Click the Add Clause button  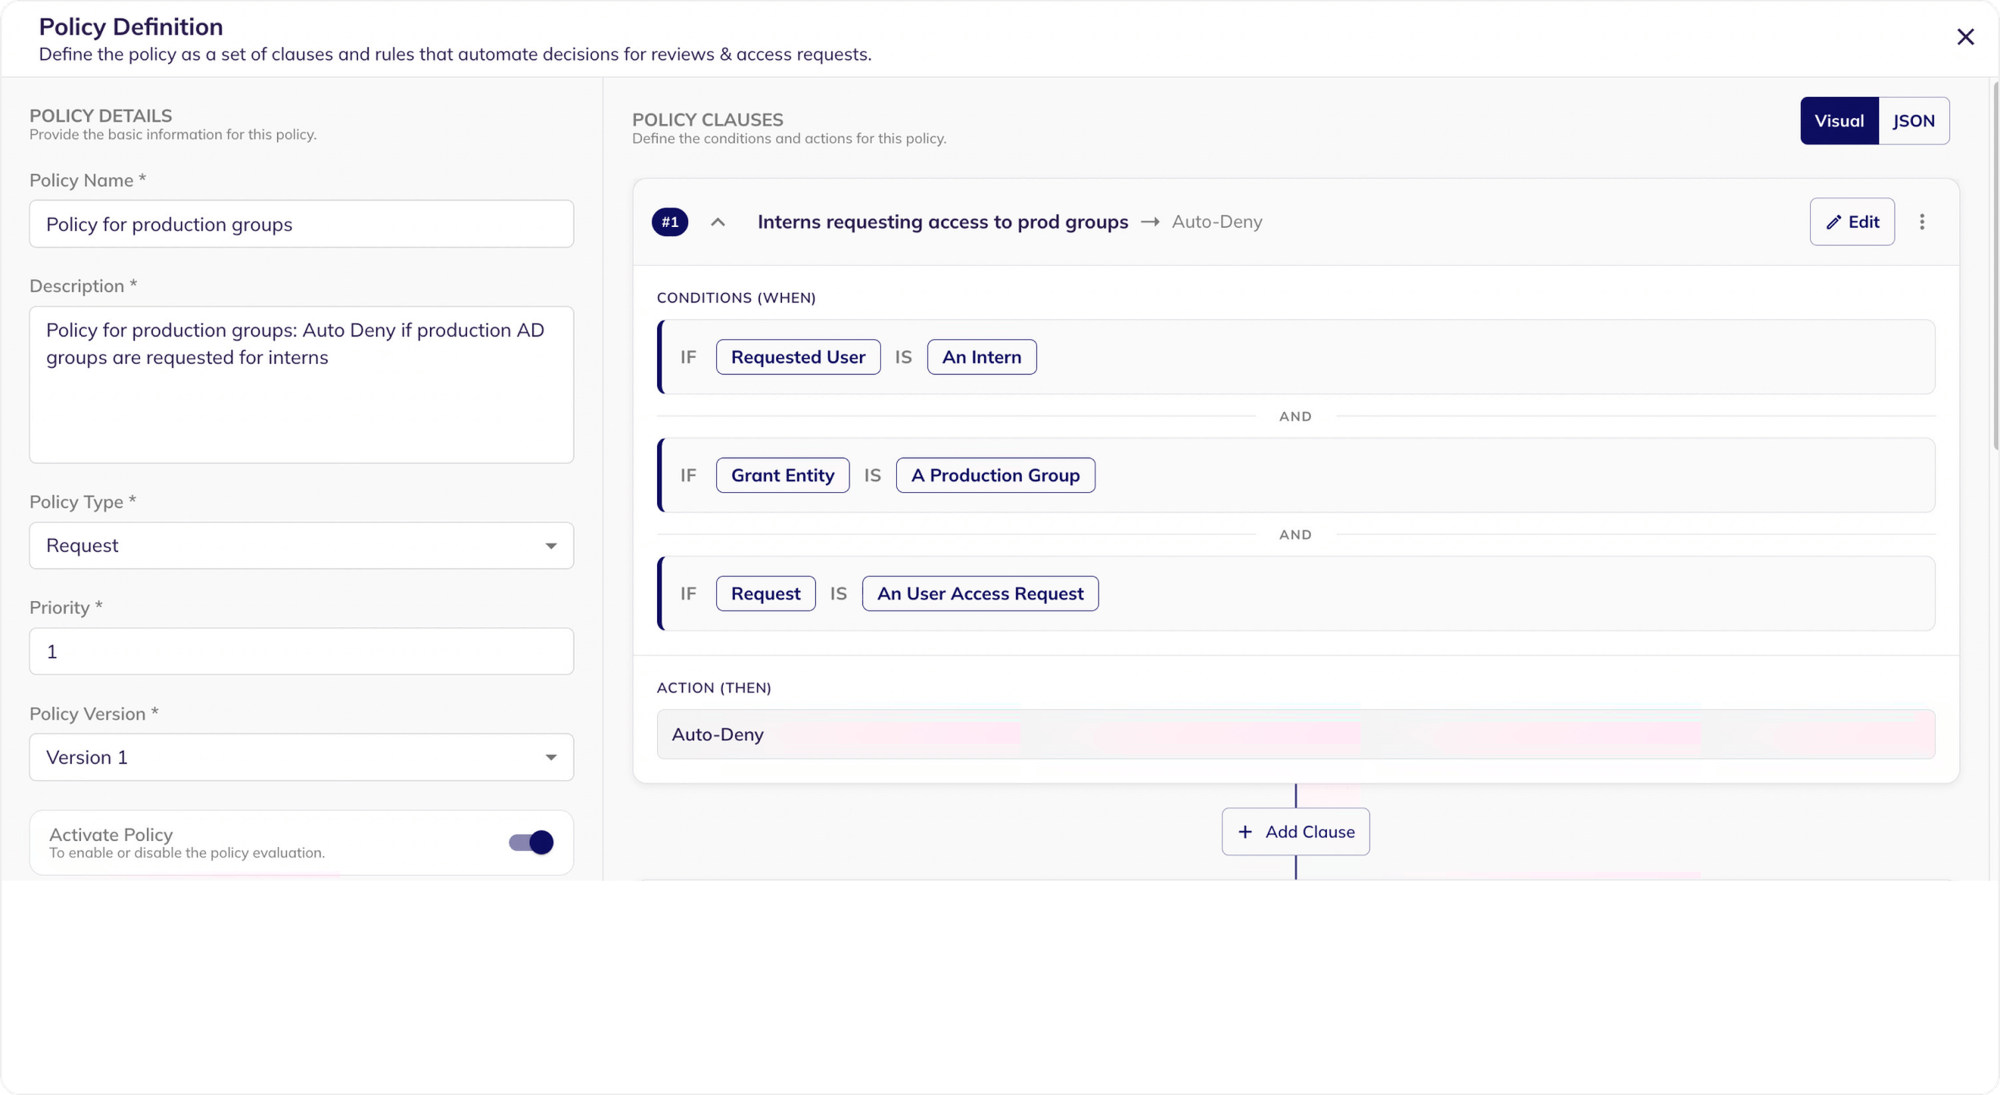point(1295,832)
